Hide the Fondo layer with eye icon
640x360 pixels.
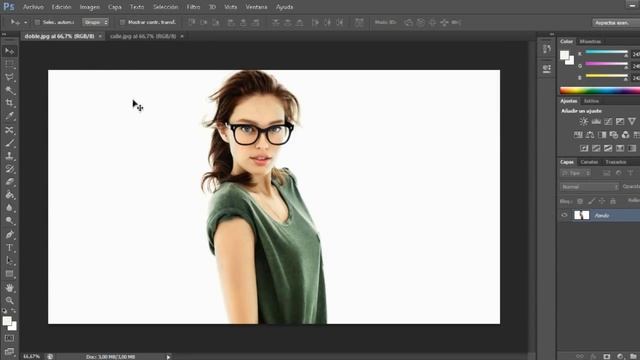tap(564, 215)
